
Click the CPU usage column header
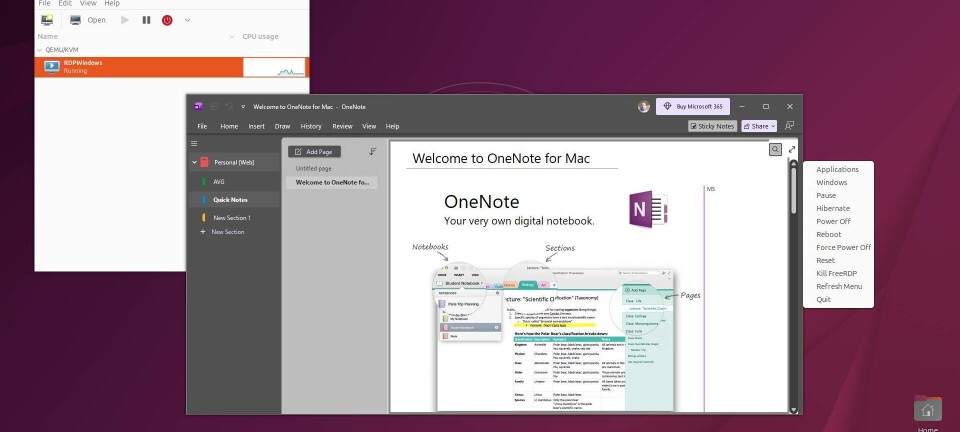pyautogui.click(x=260, y=37)
